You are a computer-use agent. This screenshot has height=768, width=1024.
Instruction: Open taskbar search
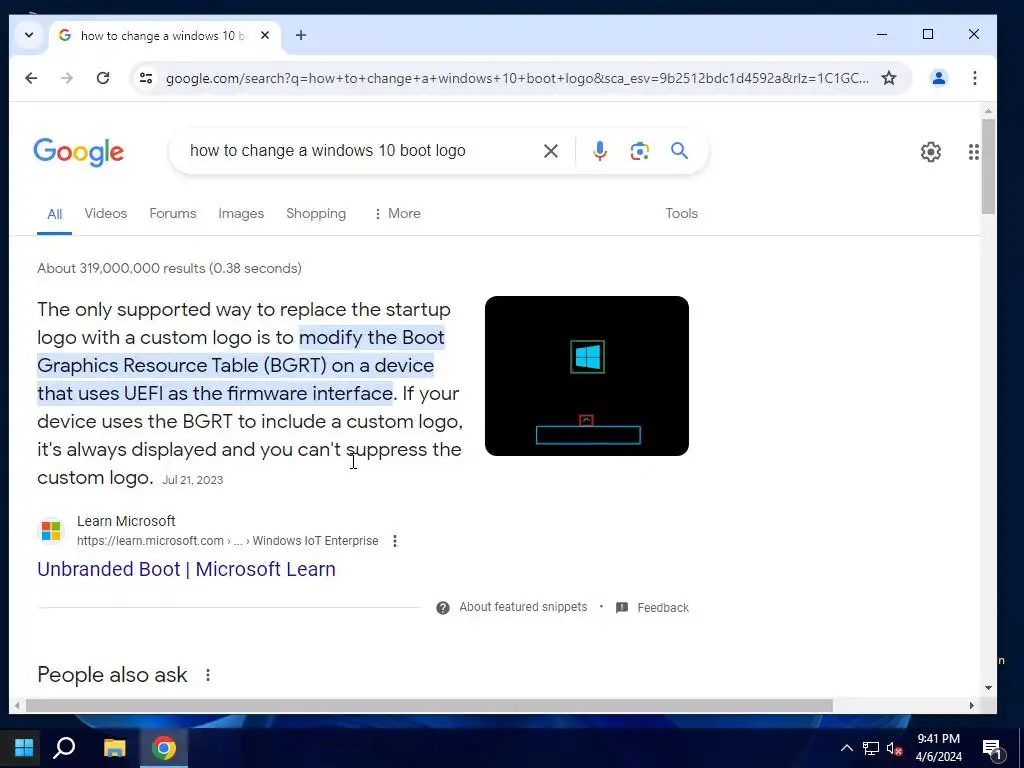[x=64, y=748]
